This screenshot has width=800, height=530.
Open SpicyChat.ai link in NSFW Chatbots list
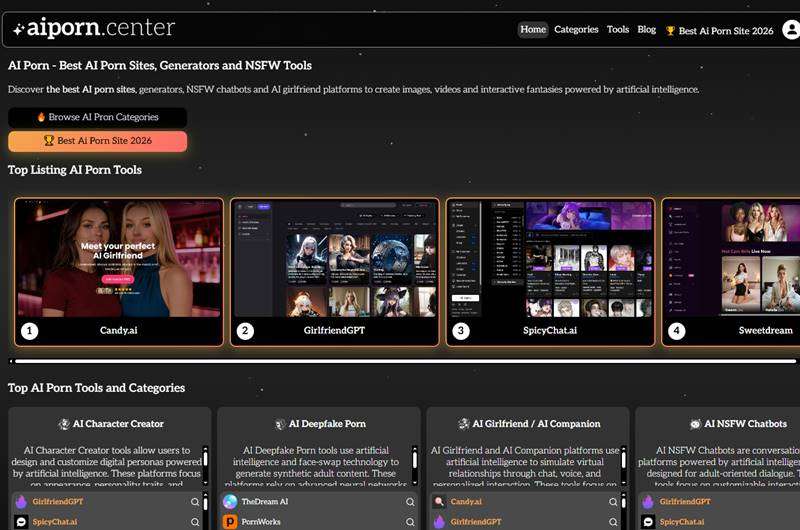click(682, 522)
